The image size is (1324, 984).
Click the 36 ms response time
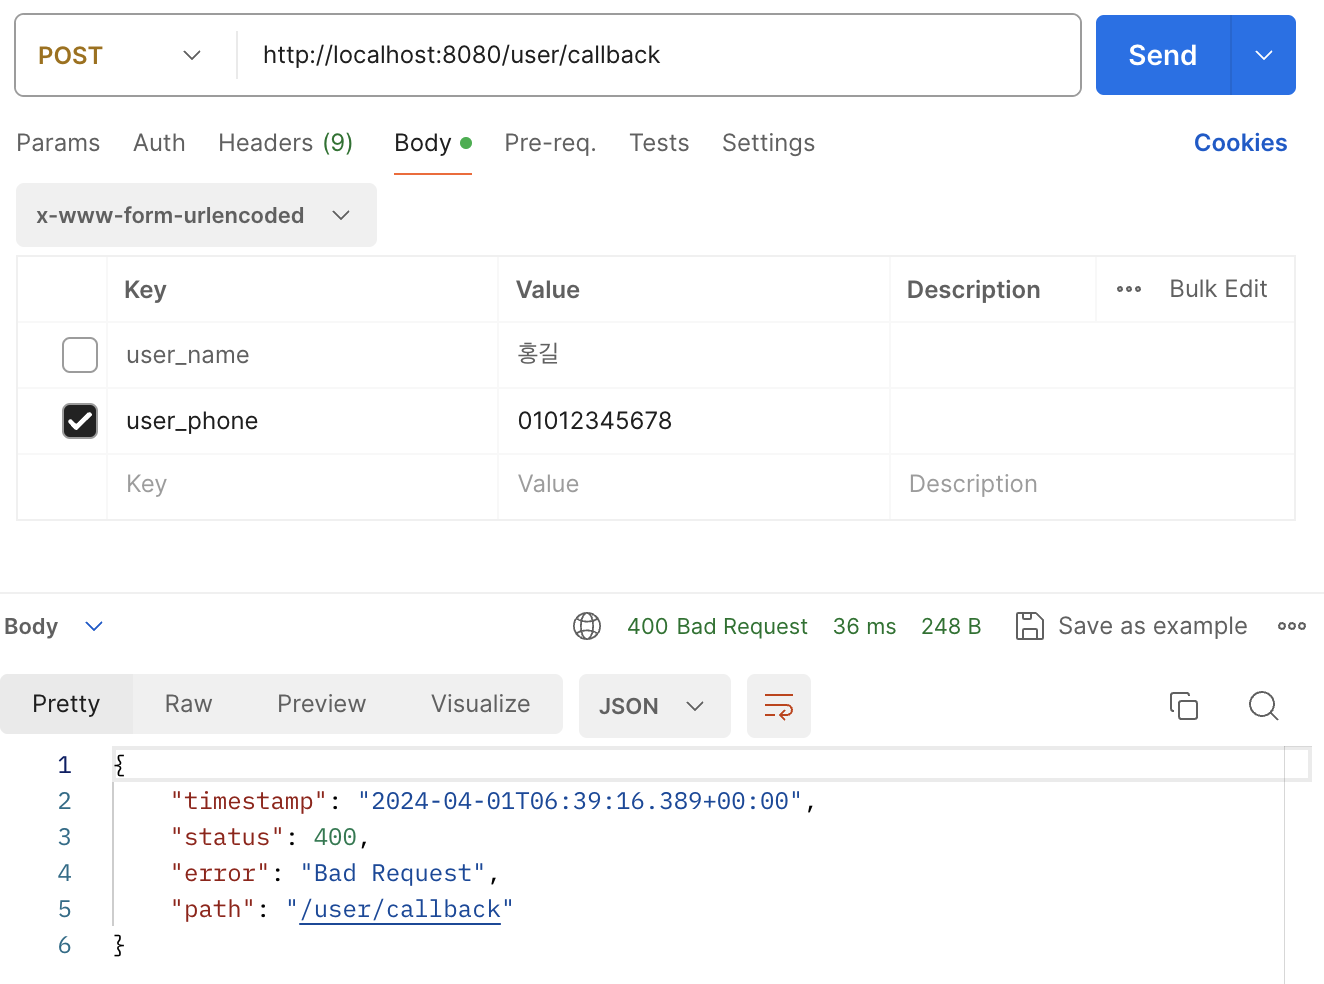pos(864,626)
